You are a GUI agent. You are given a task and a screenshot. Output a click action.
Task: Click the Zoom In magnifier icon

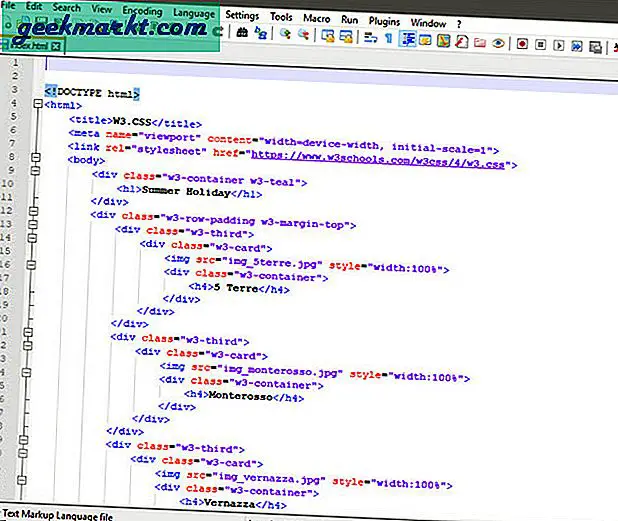tap(285, 33)
